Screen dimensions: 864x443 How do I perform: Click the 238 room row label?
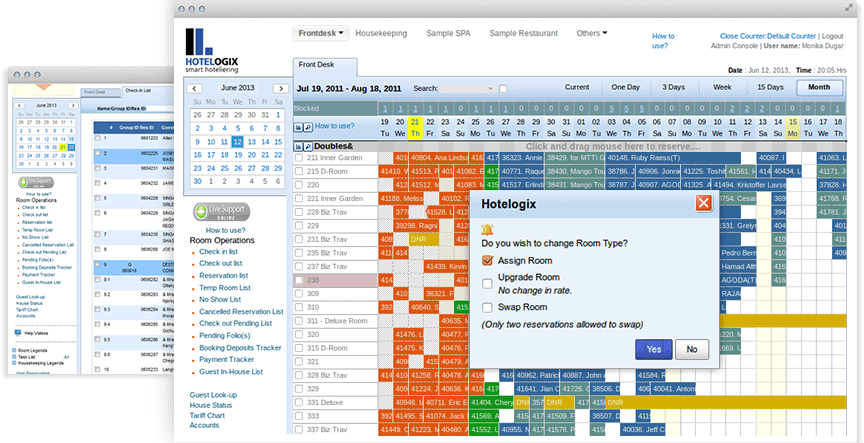336,280
